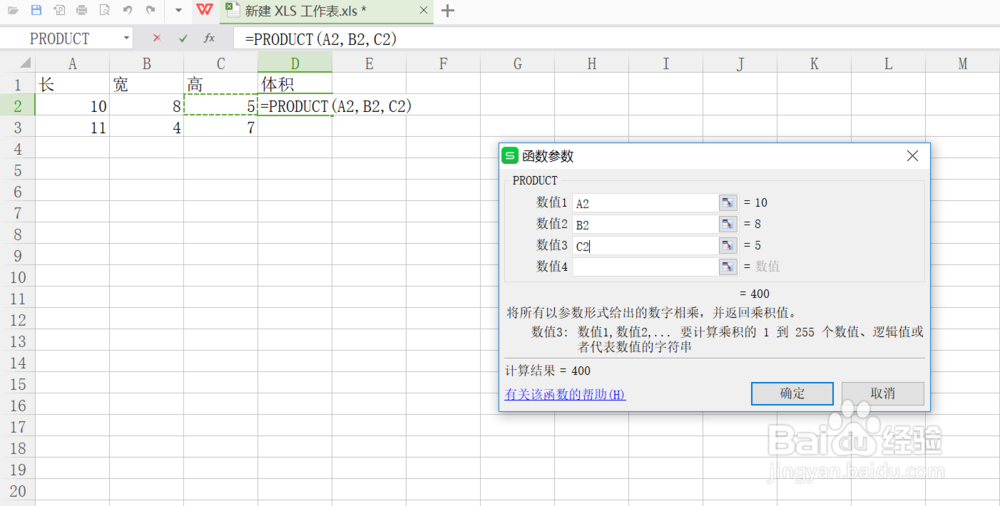Image resolution: width=1000 pixels, height=506 pixels.
Task: Click the Undo arrow icon
Action: 128,10
